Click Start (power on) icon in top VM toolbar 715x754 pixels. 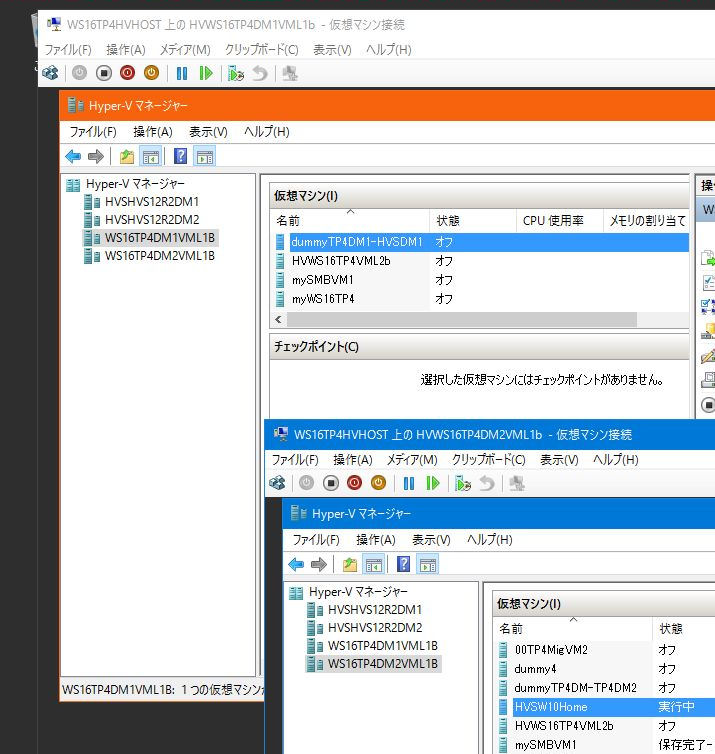[79, 73]
